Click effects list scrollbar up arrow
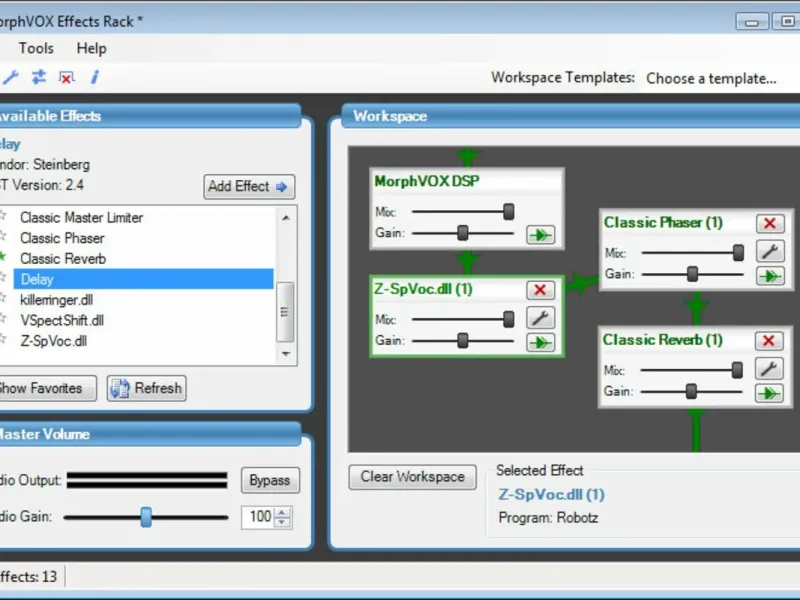Screen dimensions: 800x600 (x=286, y=218)
